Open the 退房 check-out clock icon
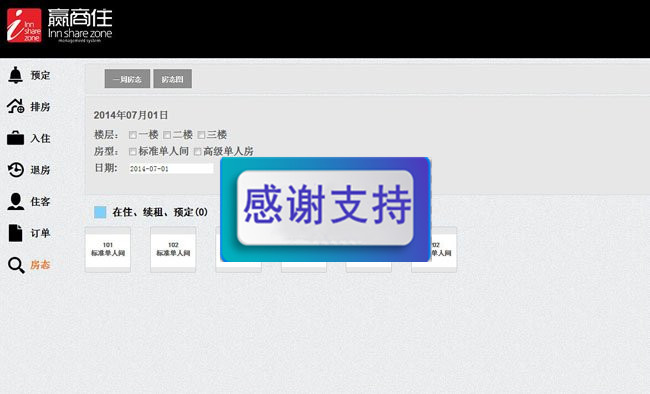Image resolution: width=650 pixels, height=394 pixels. [16, 170]
